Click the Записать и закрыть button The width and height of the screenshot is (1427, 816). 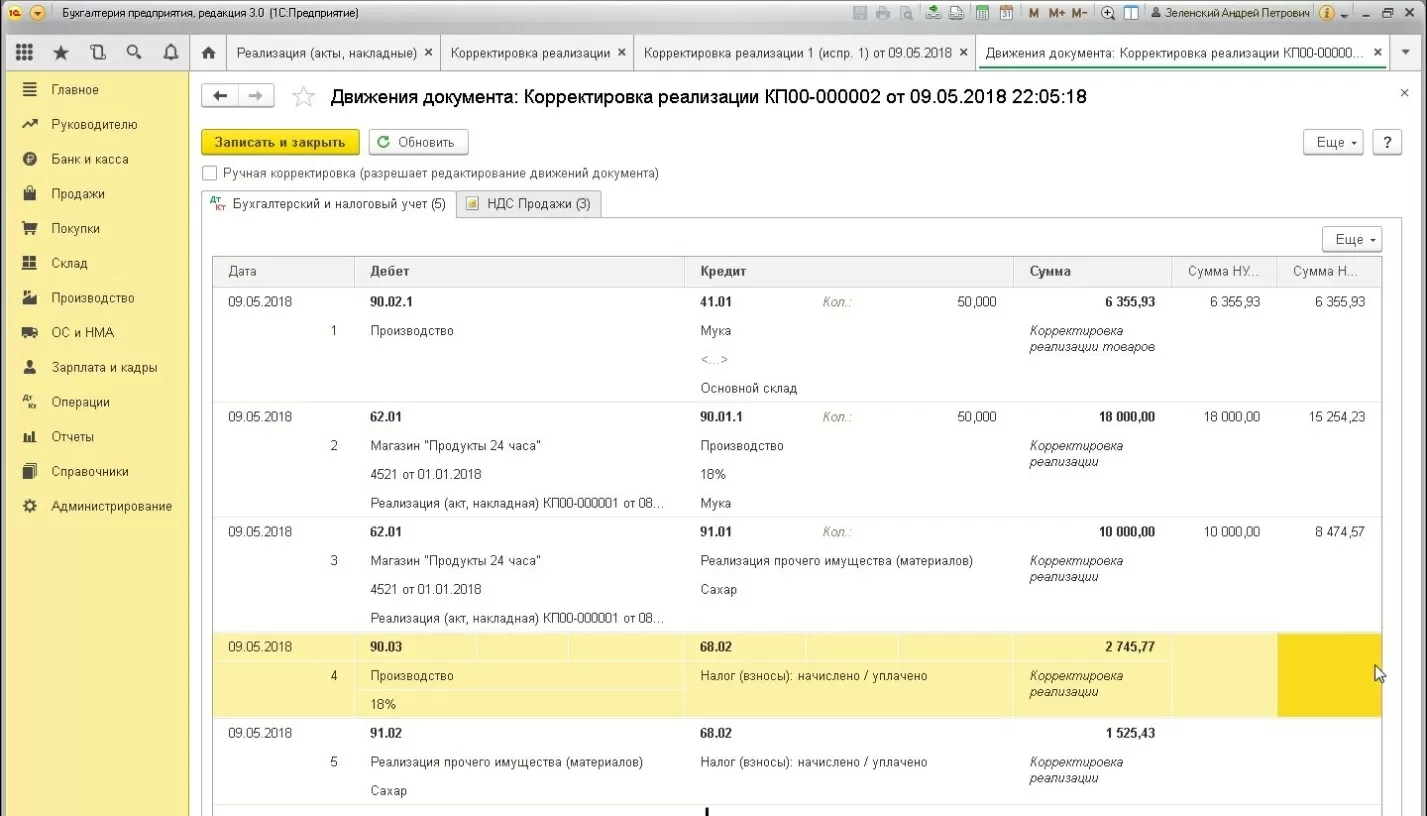[x=280, y=143]
